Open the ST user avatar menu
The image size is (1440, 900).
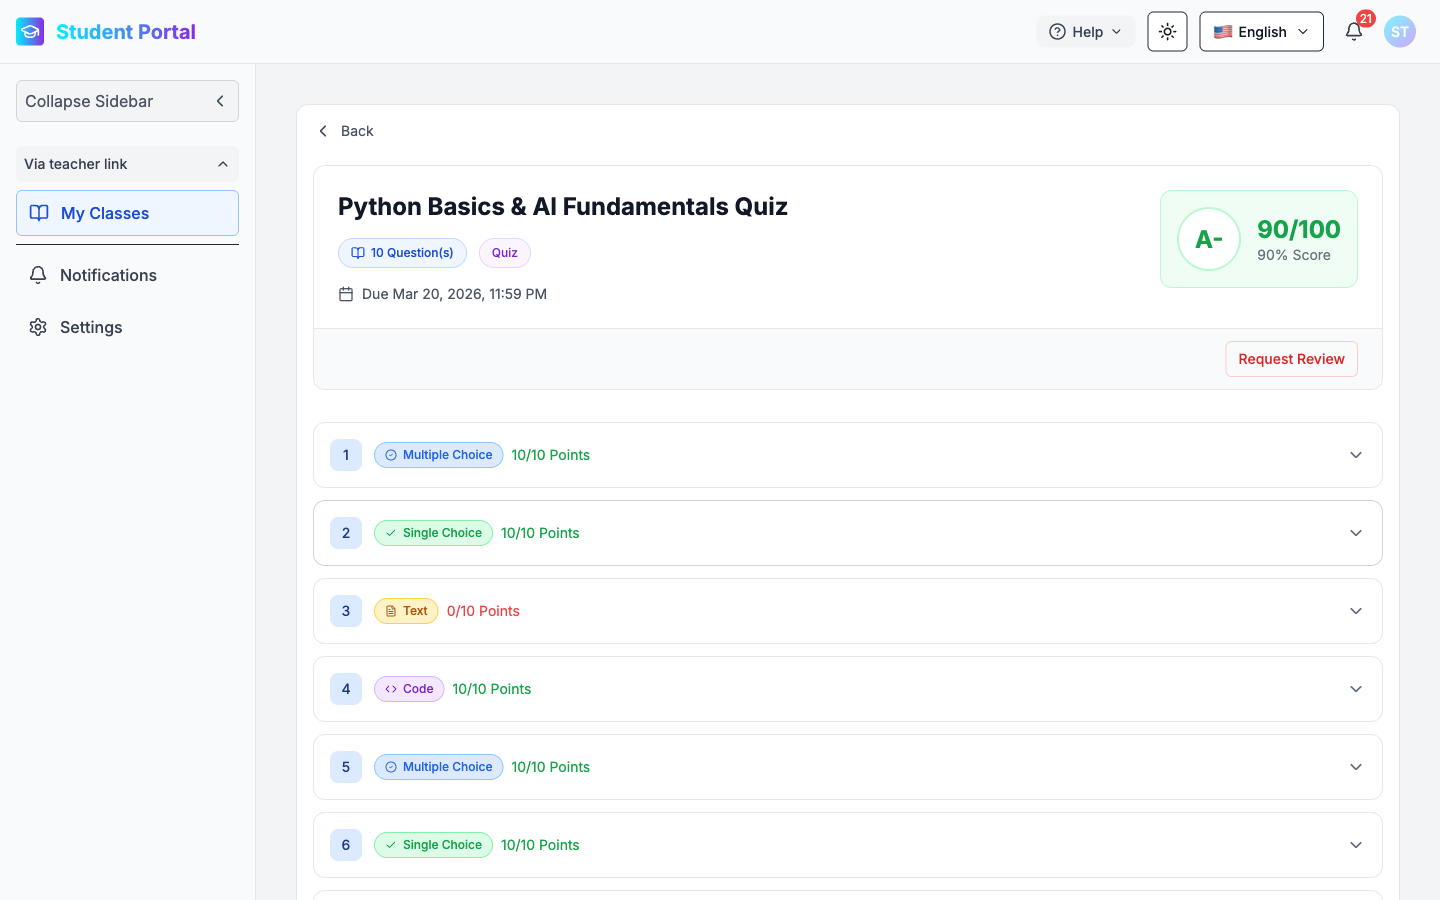1399,32
